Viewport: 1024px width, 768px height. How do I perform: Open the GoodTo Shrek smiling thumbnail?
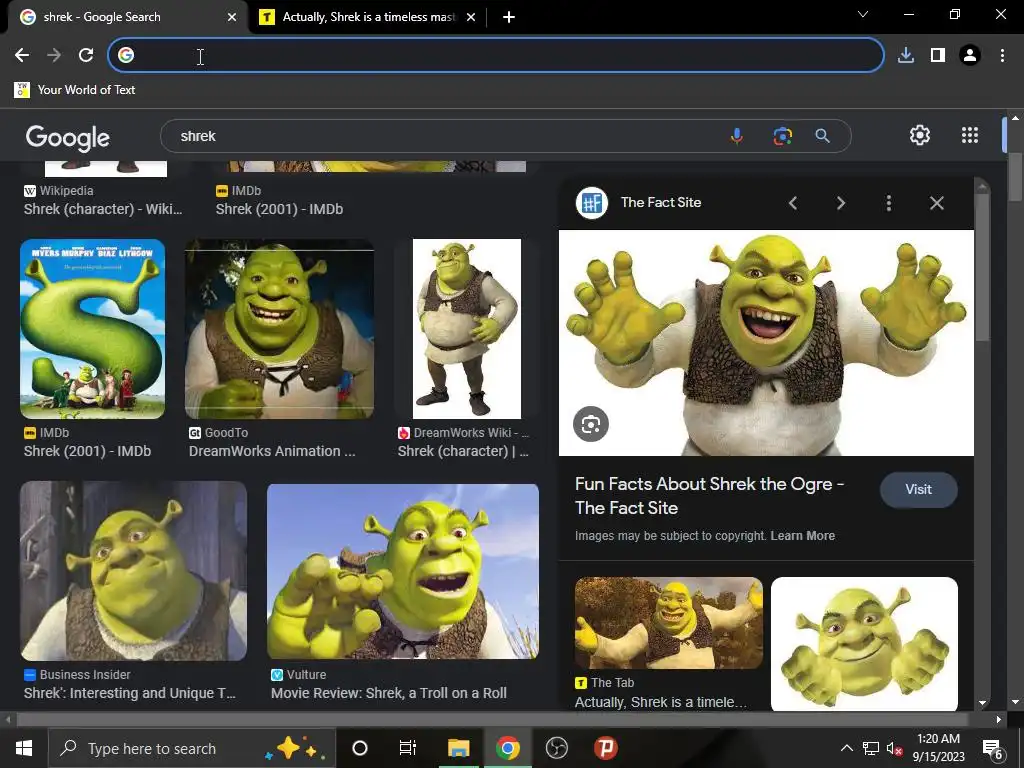(x=280, y=328)
